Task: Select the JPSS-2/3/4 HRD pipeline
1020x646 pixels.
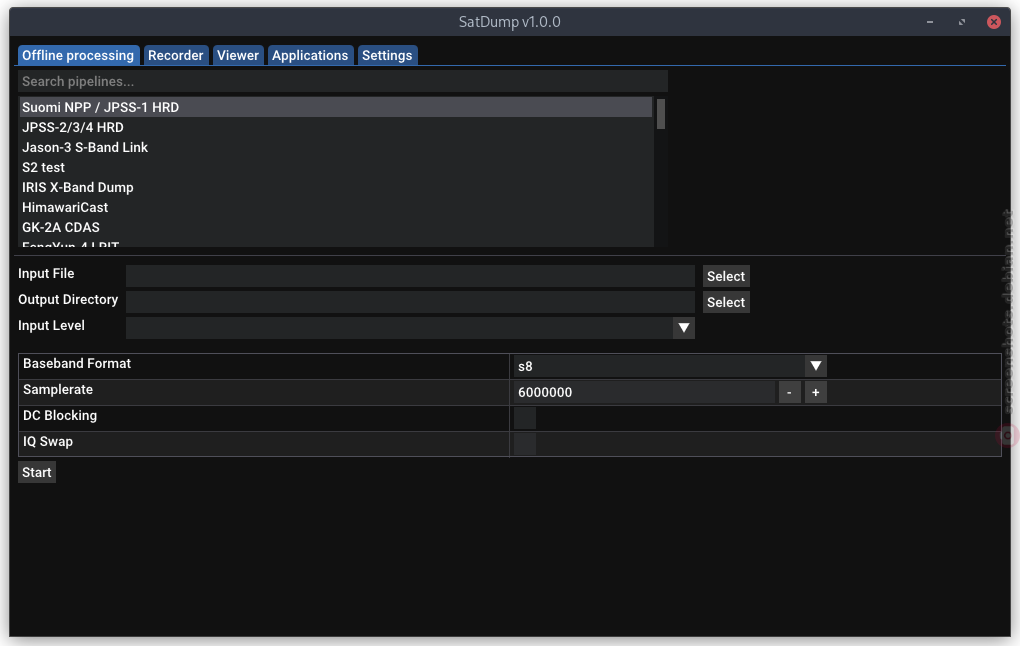Action: click(x=336, y=128)
